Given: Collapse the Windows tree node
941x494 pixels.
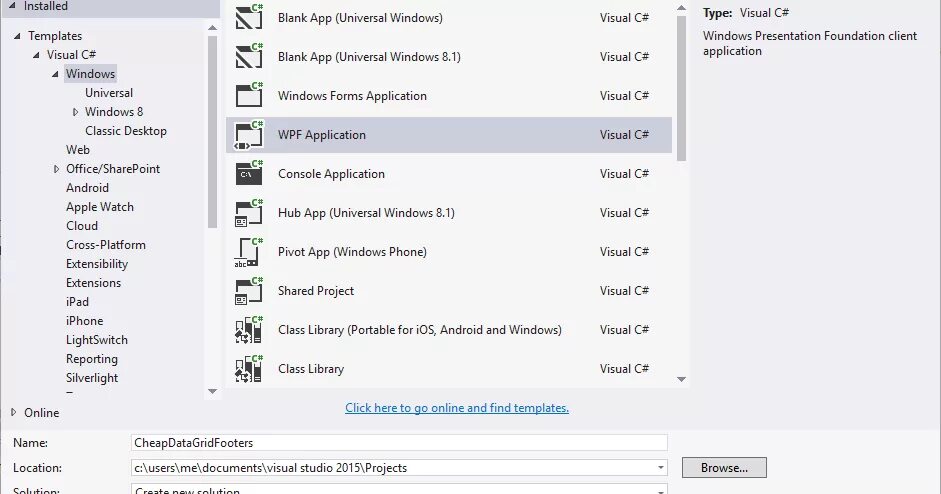Looking at the screenshot, I should tap(55, 74).
